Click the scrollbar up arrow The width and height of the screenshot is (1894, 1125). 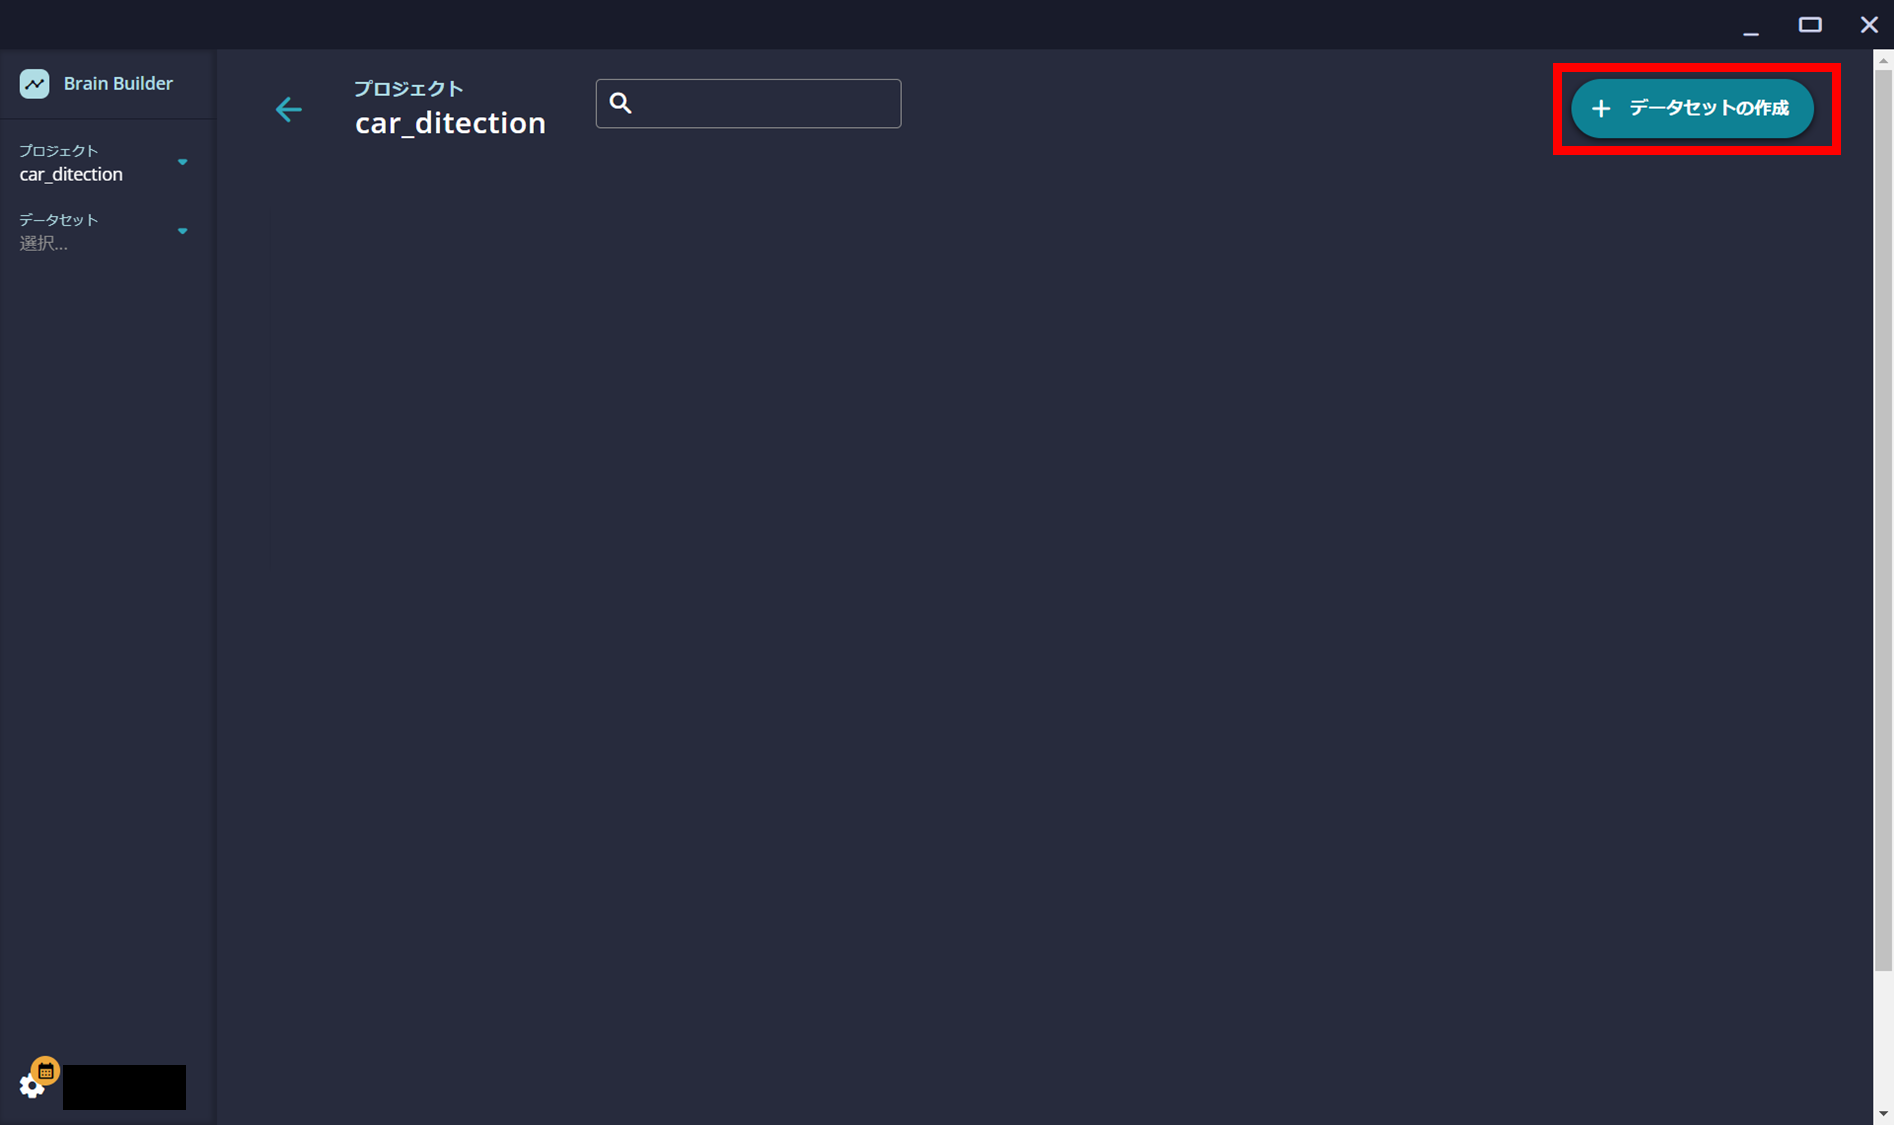pos(1883,60)
